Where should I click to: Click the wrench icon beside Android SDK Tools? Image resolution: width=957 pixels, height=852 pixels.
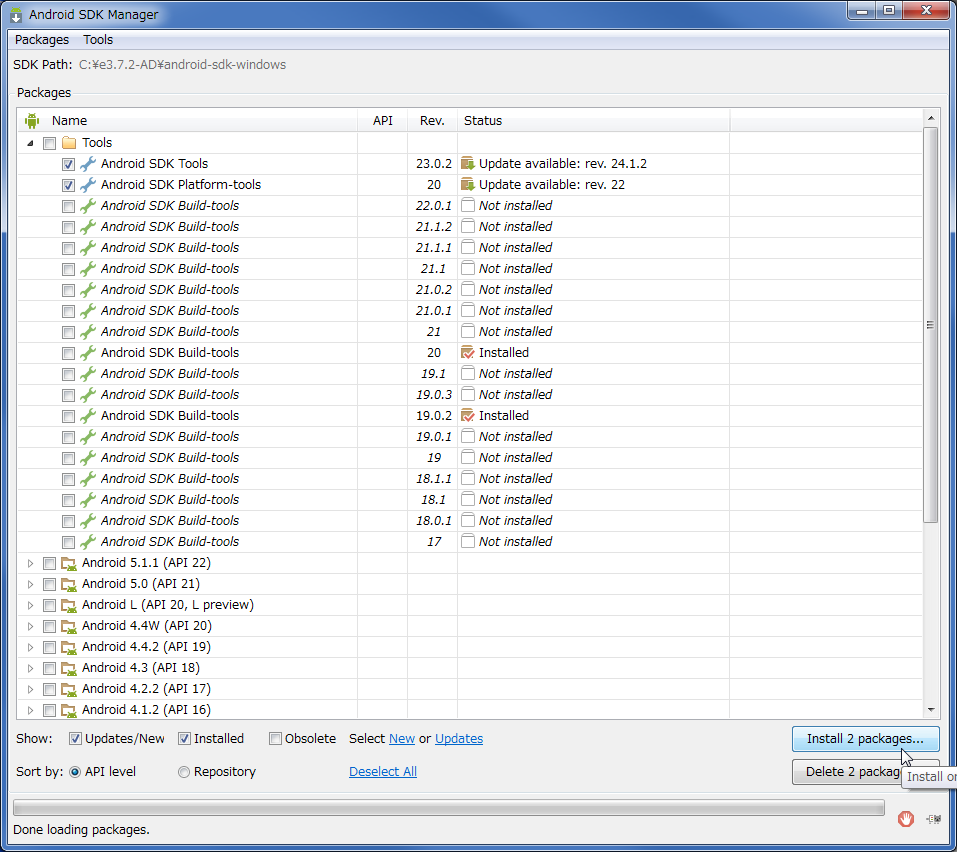point(88,164)
